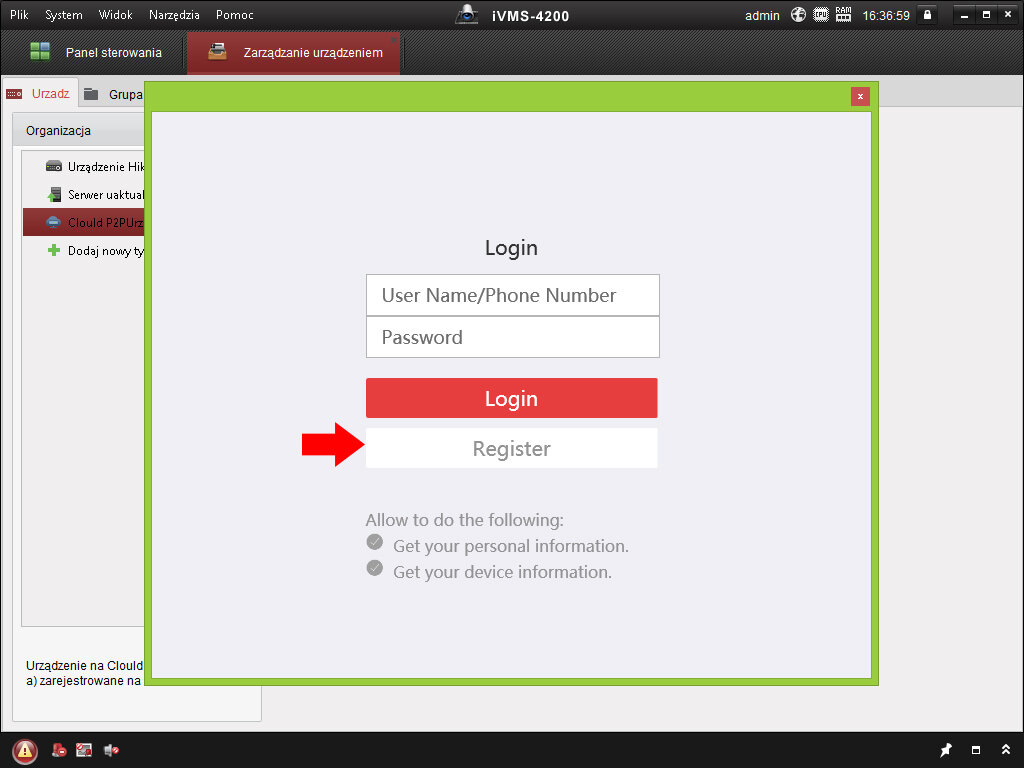Switch to Panel sterowania tab

(x=95, y=53)
